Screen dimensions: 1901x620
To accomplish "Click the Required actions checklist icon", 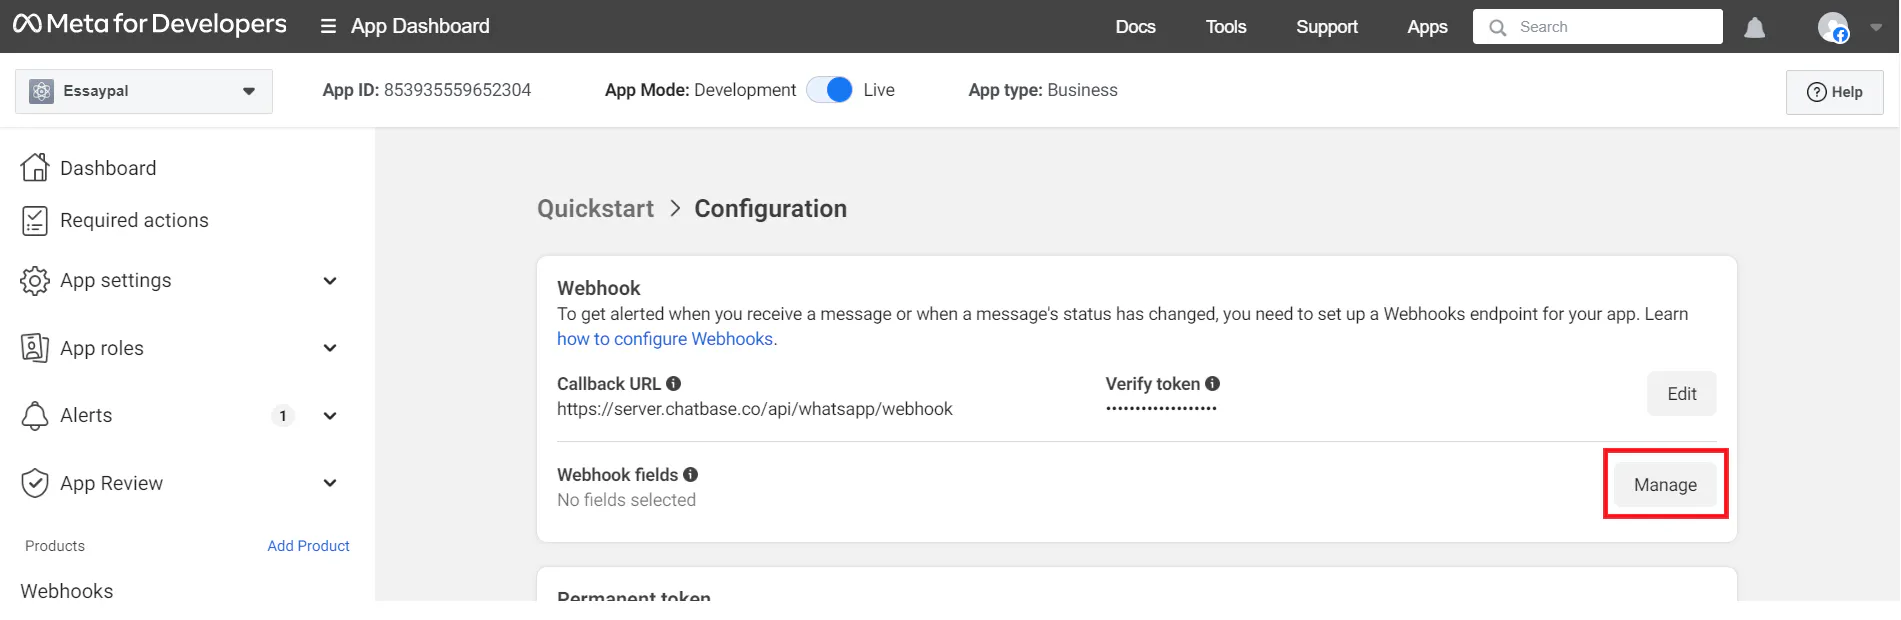I will pyautogui.click(x=35, y=220).
